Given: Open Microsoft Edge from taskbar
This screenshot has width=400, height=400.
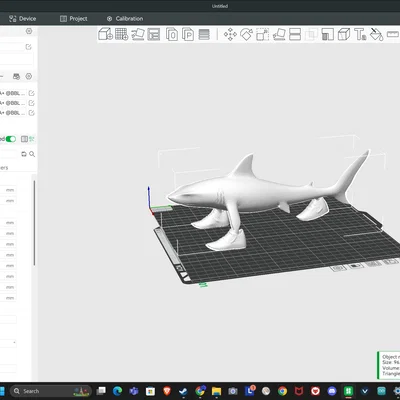Looking at the screenshot, I should (117, 391).
